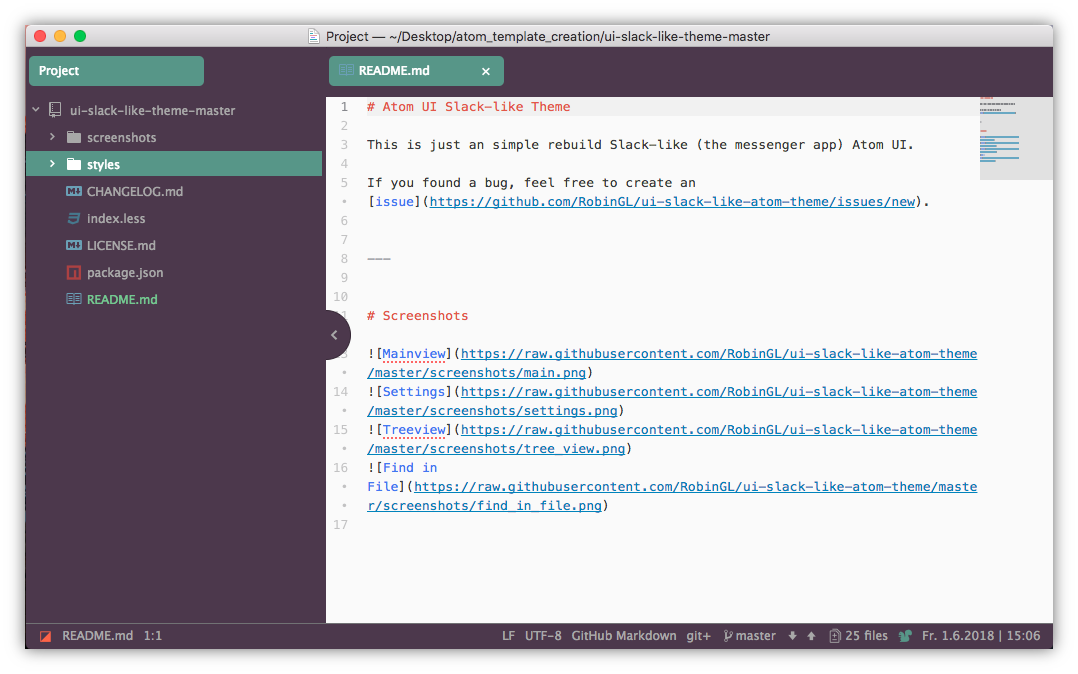Click the Mainview link label
Viewport: 1078px width, 674px height.
click(414, 354)
